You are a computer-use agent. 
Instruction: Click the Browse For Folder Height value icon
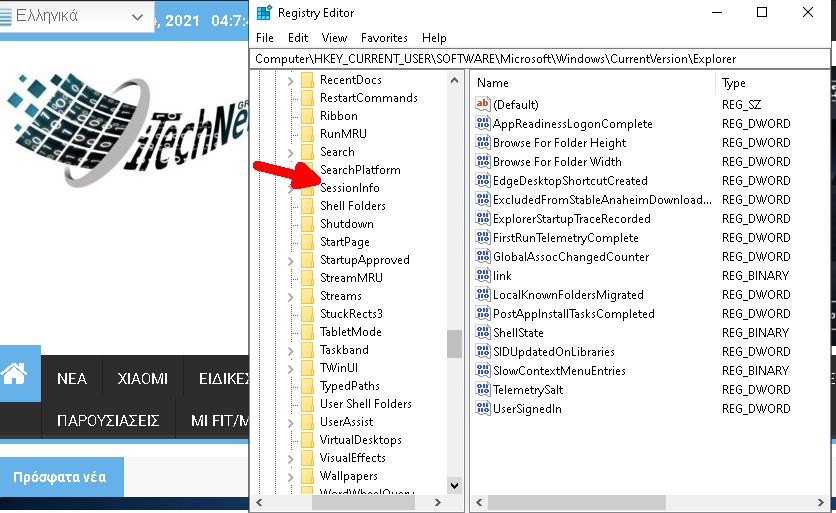coord(483,142)
